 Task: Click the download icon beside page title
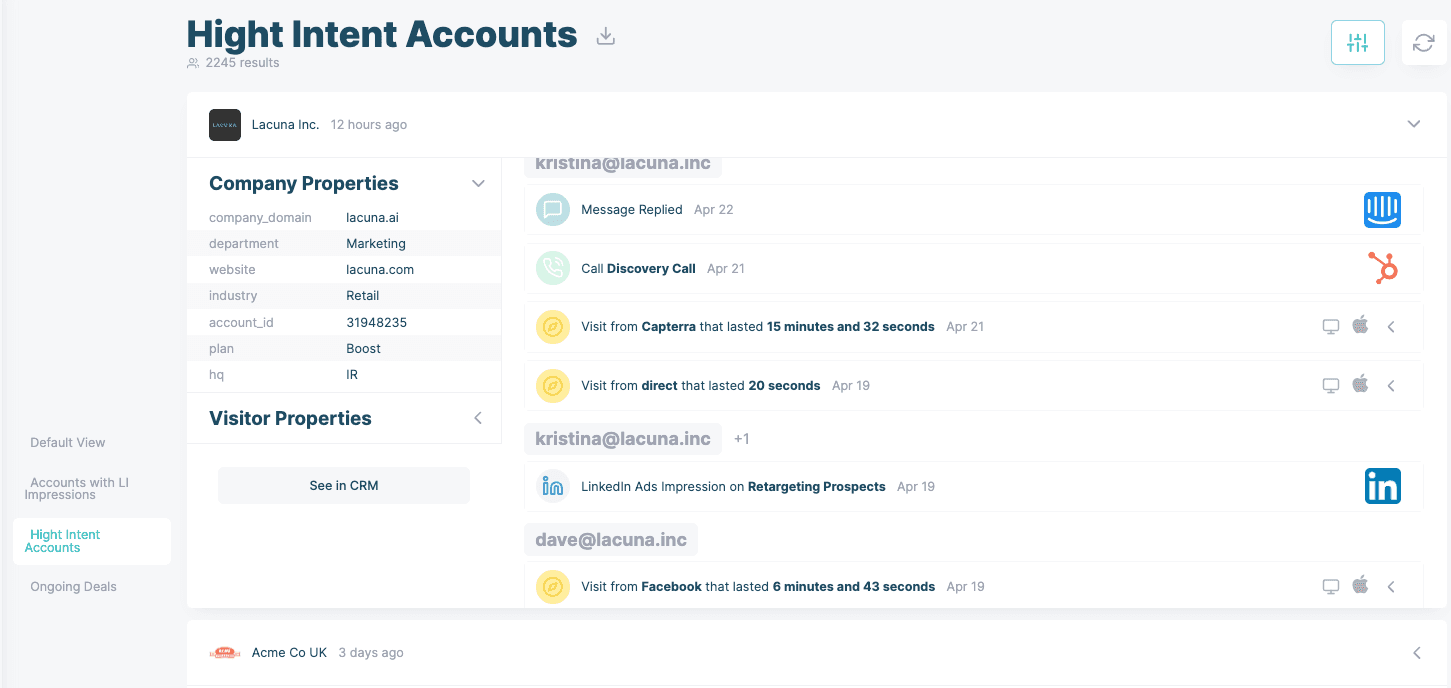[x=605, y=36]
